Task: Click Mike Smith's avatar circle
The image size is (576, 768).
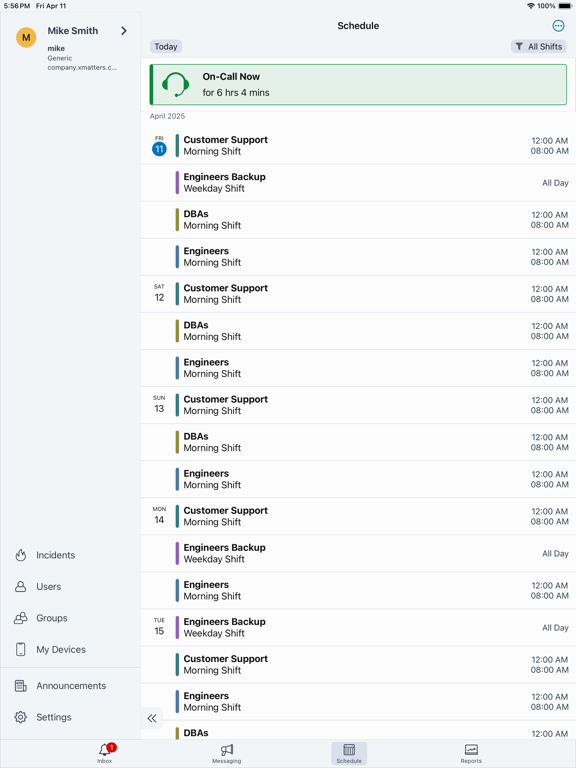Action: pos(26,37)
